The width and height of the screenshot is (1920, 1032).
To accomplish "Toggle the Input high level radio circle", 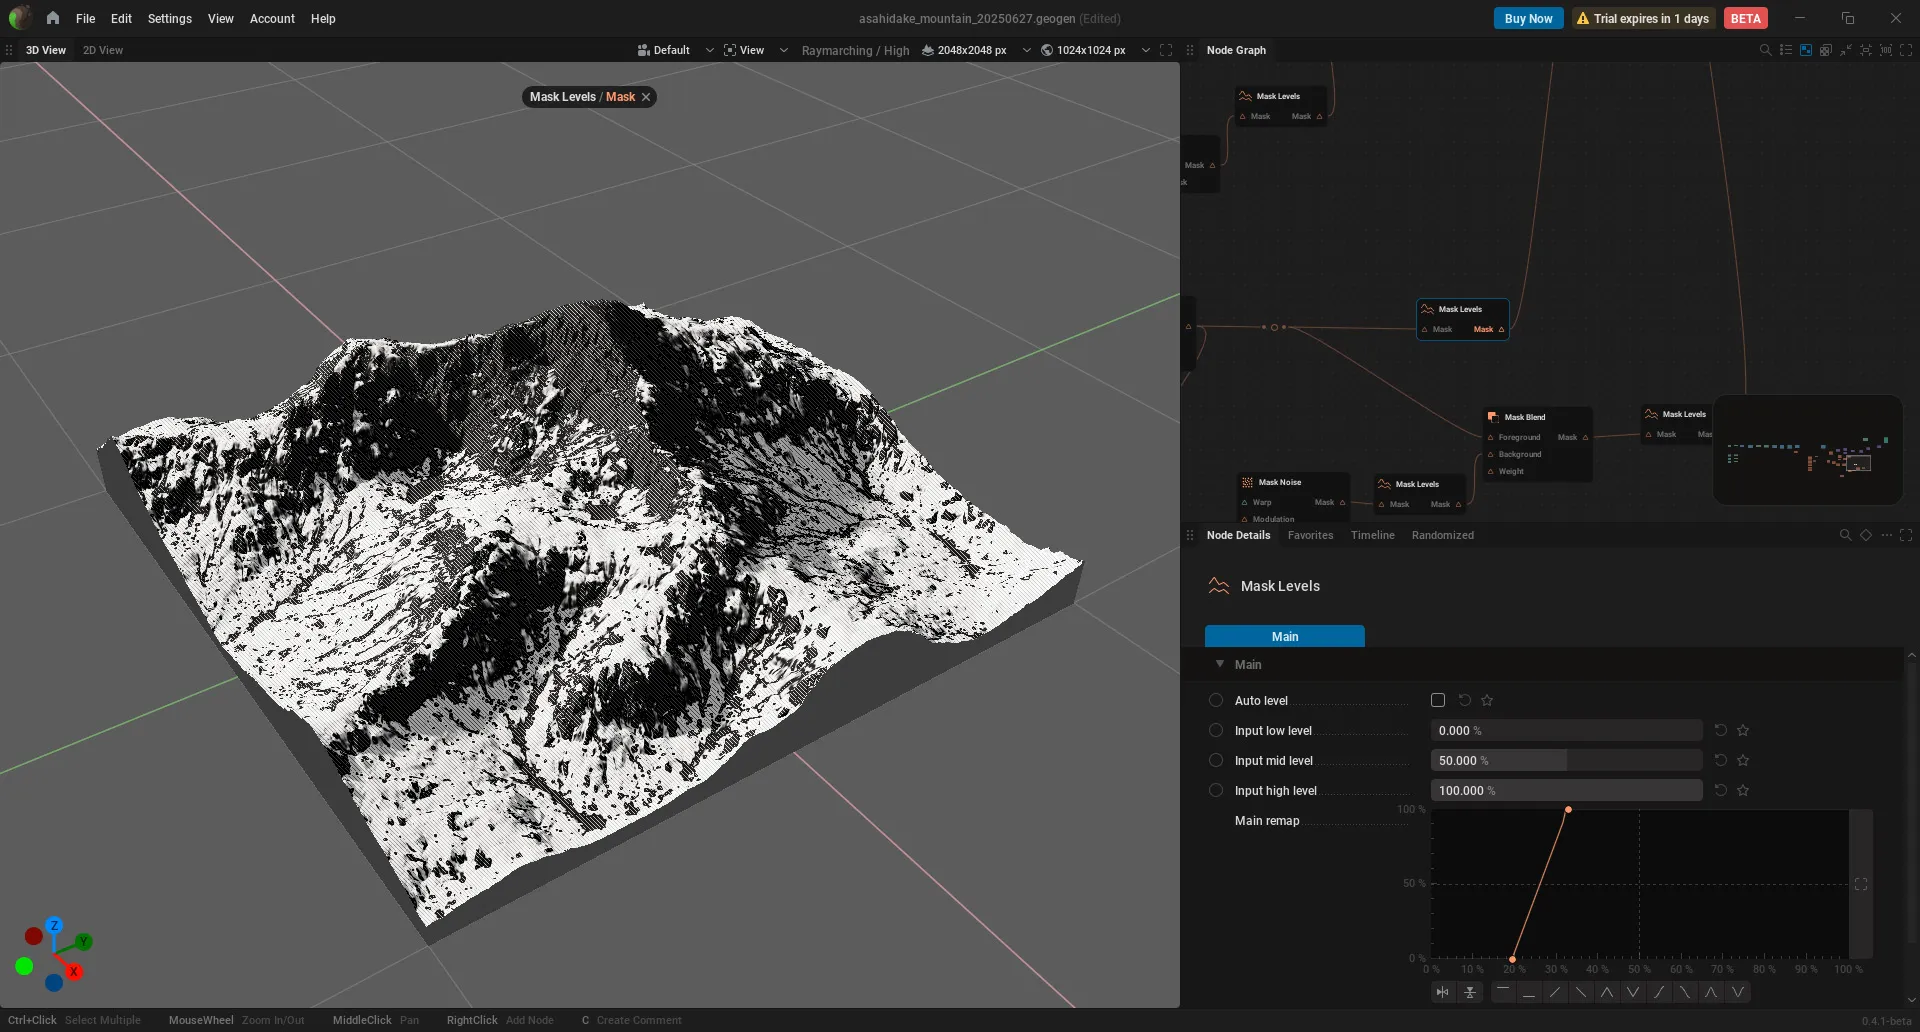I will [x=1216, y=790].
